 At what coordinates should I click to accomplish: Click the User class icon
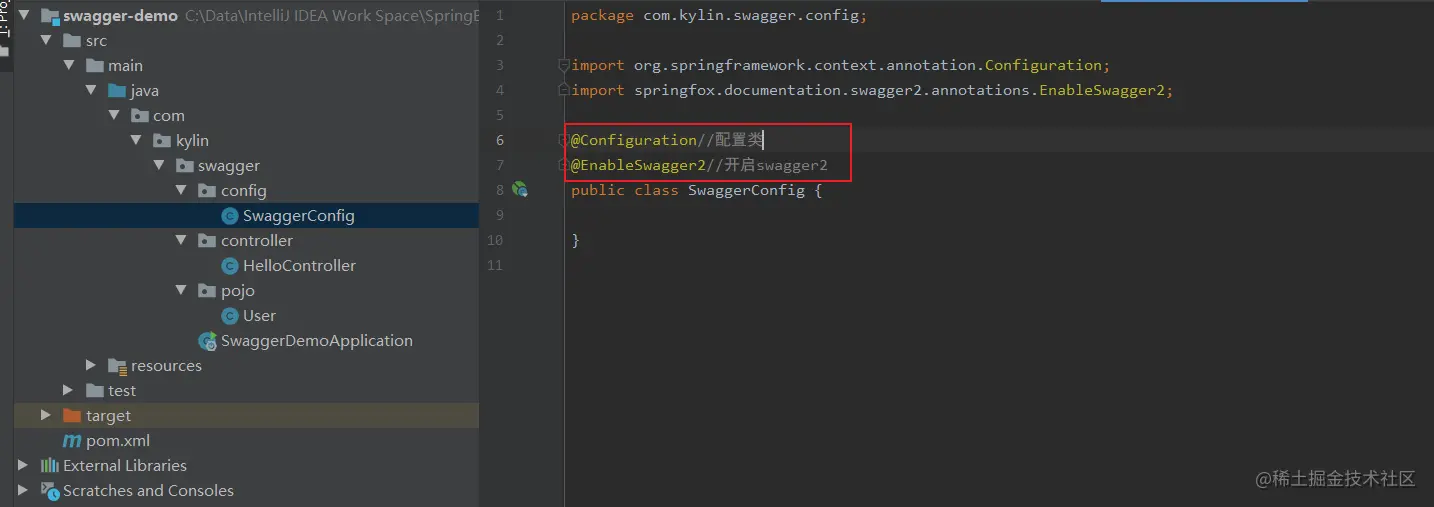(230, 316)
